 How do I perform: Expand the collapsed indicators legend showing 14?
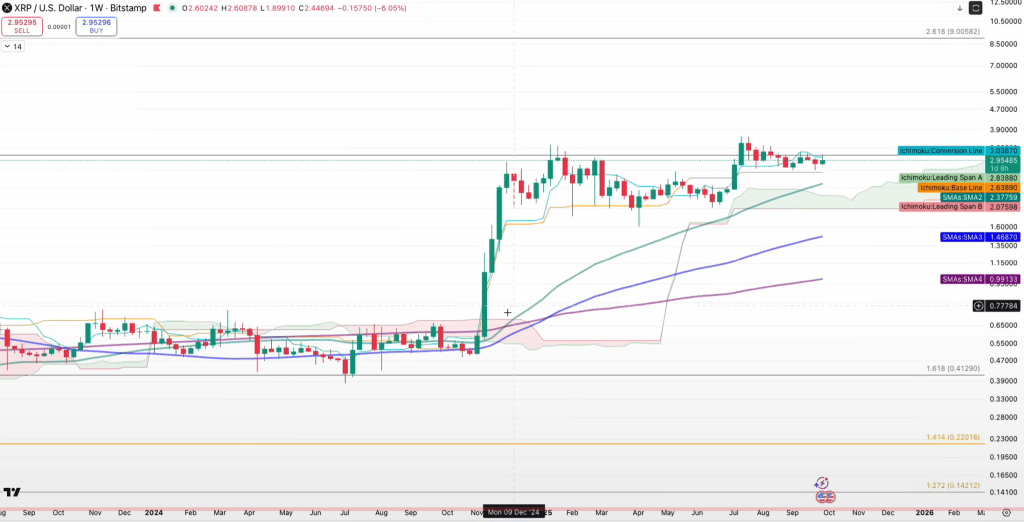click(x=13, y=47)
